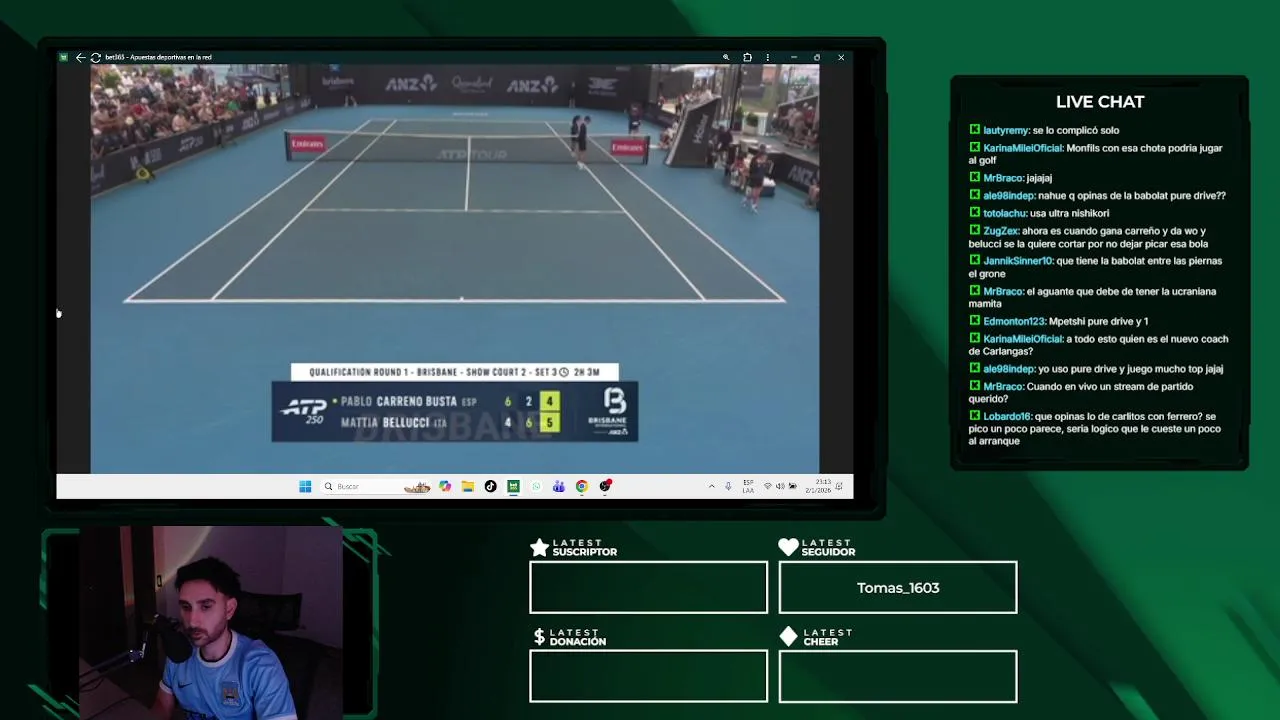
Task: Open Microsoft Teams from the taskbar
Action: pyautogui.click(x=559, y=486)
